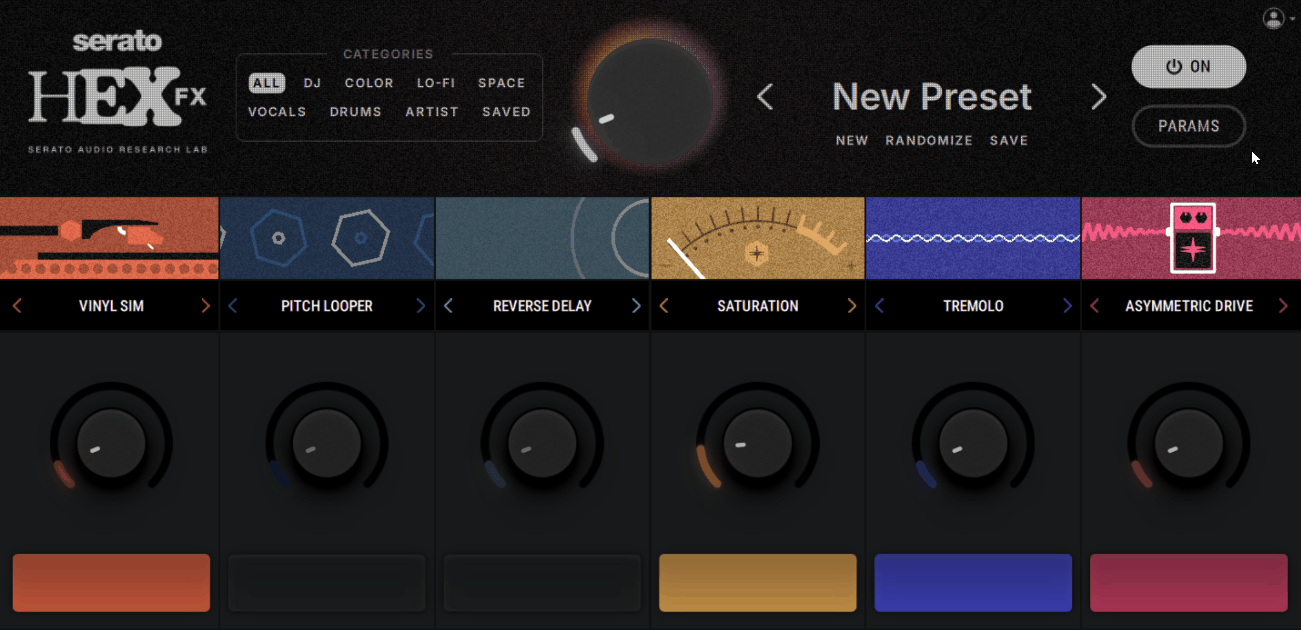Image resolution: width=1301 pixels, height=630 pixels.
Task: Click the New Preset name field
Action: [x=932, y=97]
